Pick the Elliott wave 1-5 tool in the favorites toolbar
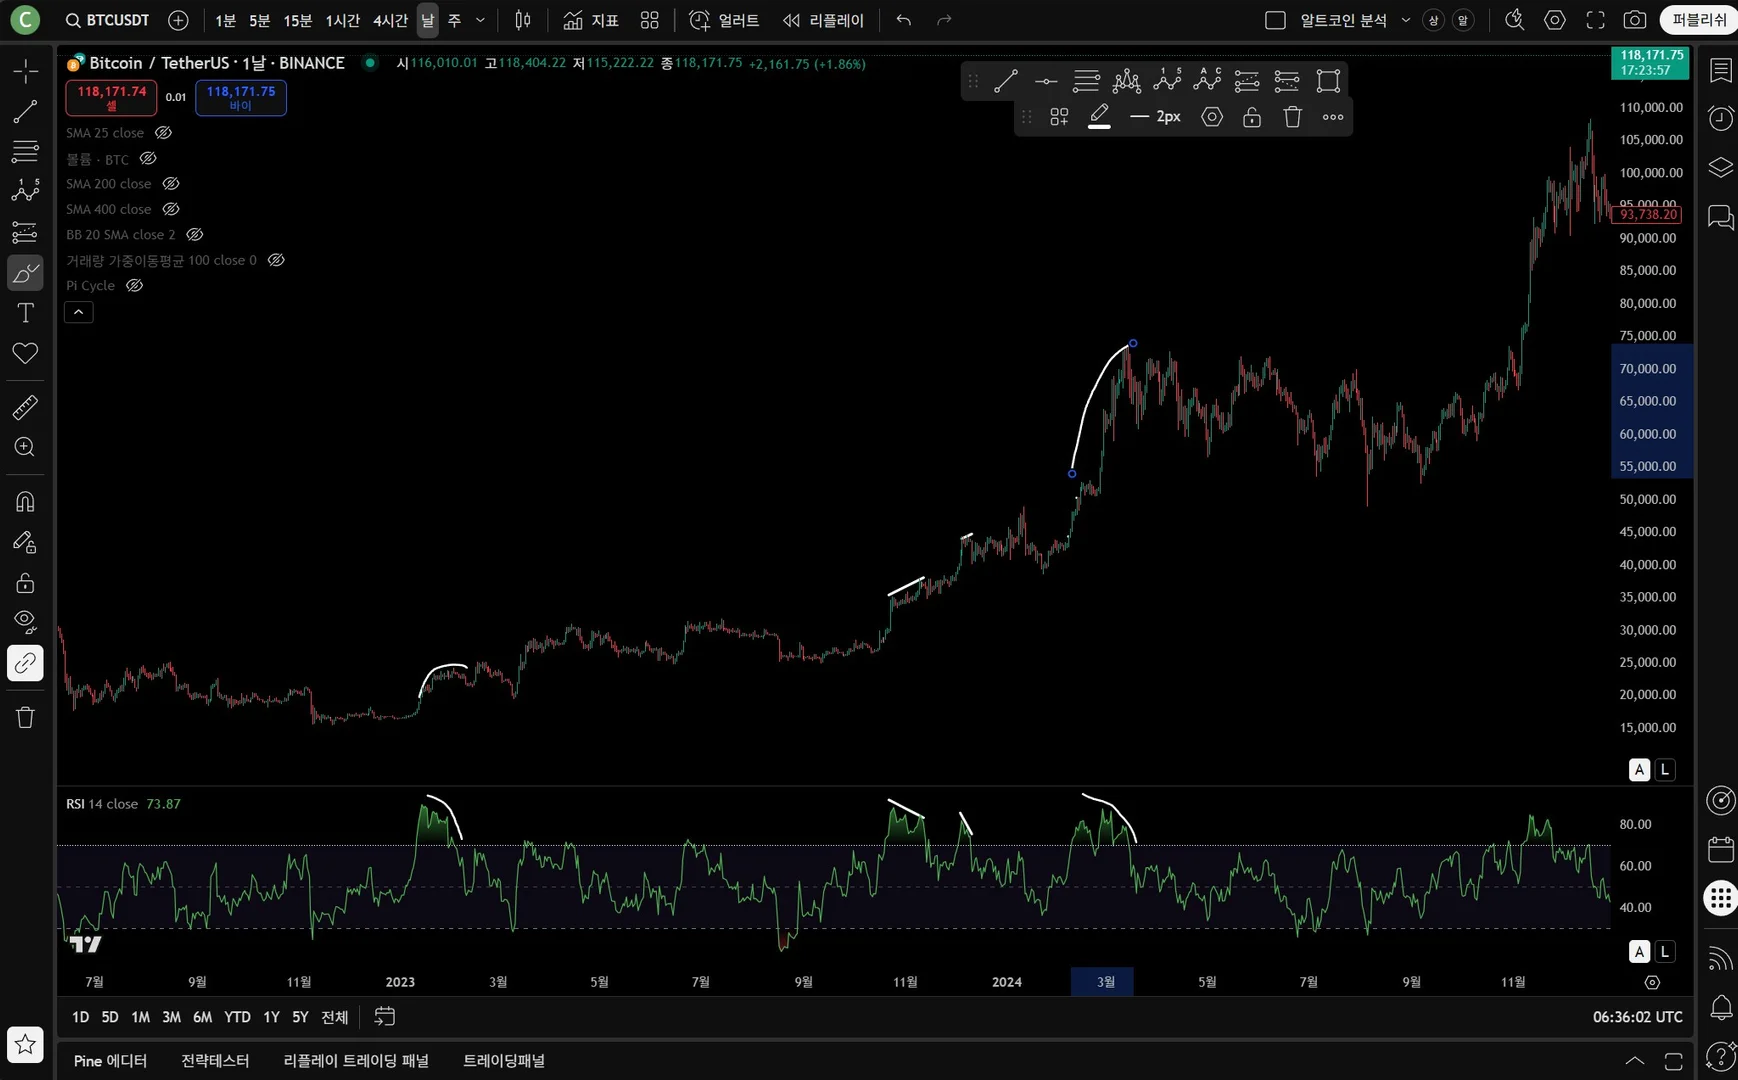 (x=1167, y=80)
